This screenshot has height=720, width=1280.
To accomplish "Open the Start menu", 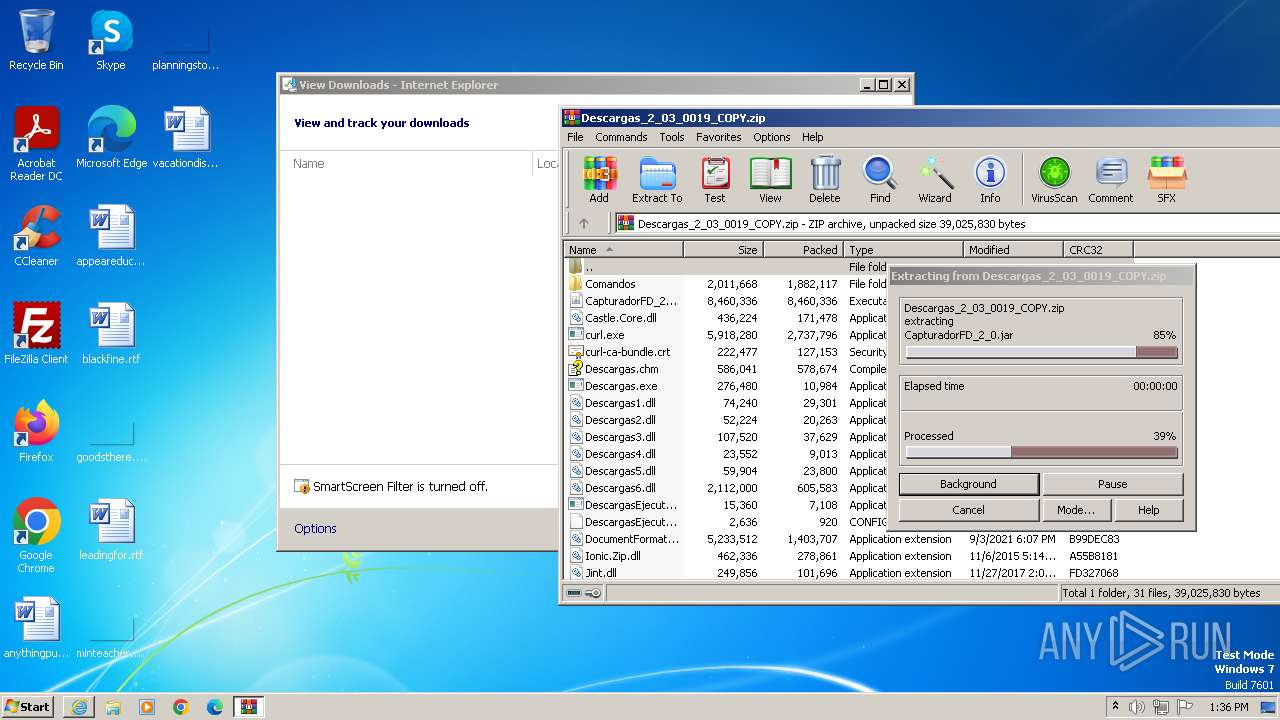I will pyautogui.click(x=28, y=707).
